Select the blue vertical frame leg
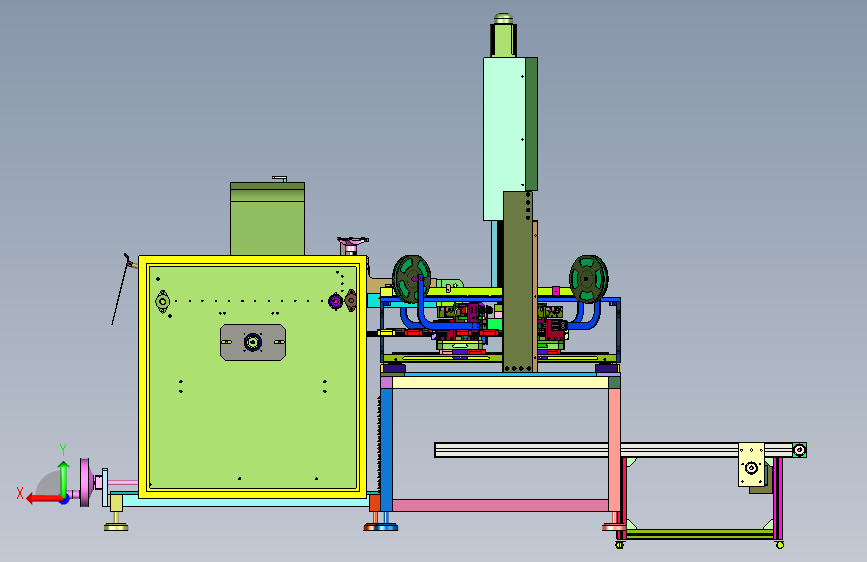Image resolution: width=867 pixels, height=562 pixels. pyautogui.click(x=387, y=449)
